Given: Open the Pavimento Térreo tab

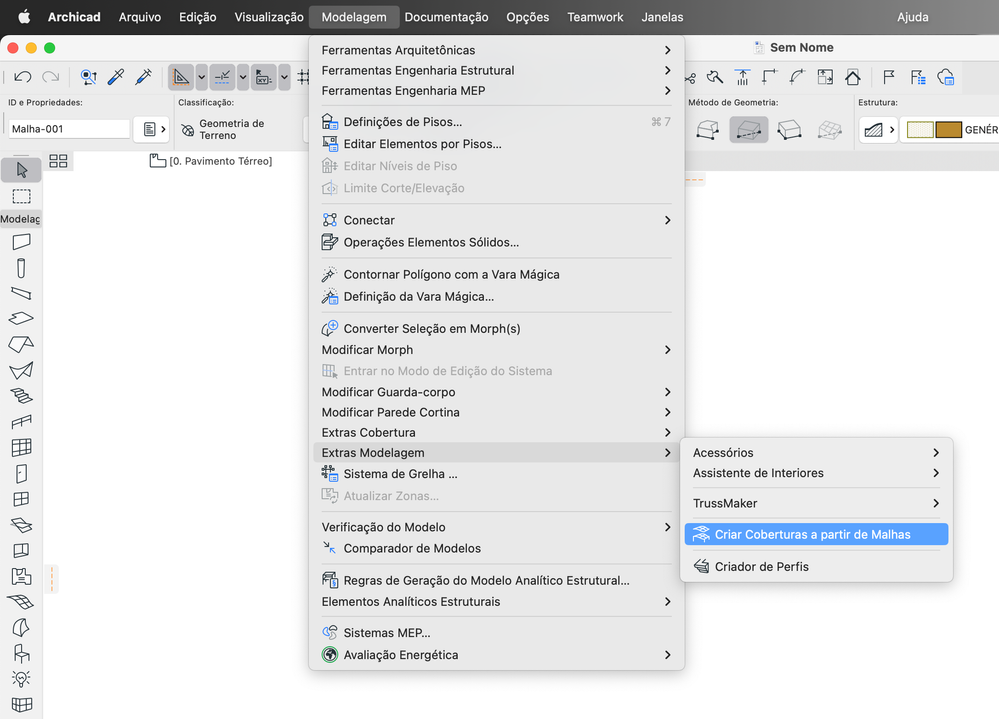Looking at the screenshot, I should [x=211, y=161].
